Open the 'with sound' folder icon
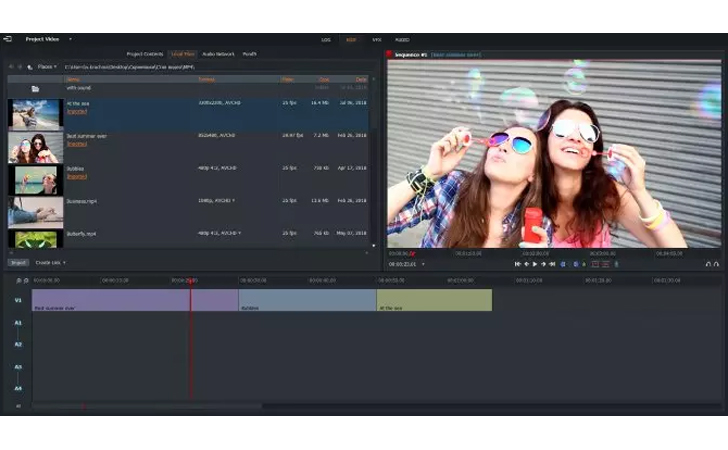 coord(35,89)
